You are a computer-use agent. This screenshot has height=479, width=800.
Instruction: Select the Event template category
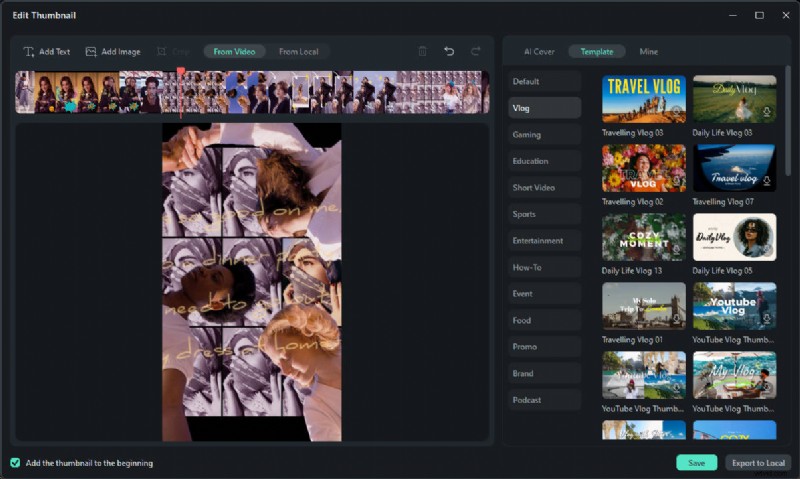tap(544, 293)
